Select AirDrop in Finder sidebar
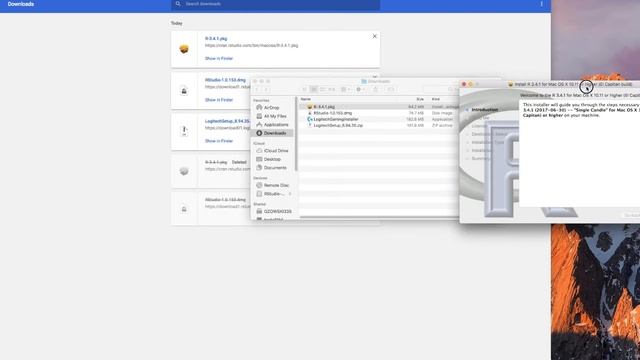This screenshot has width=640, height=360. pos(271,108)
